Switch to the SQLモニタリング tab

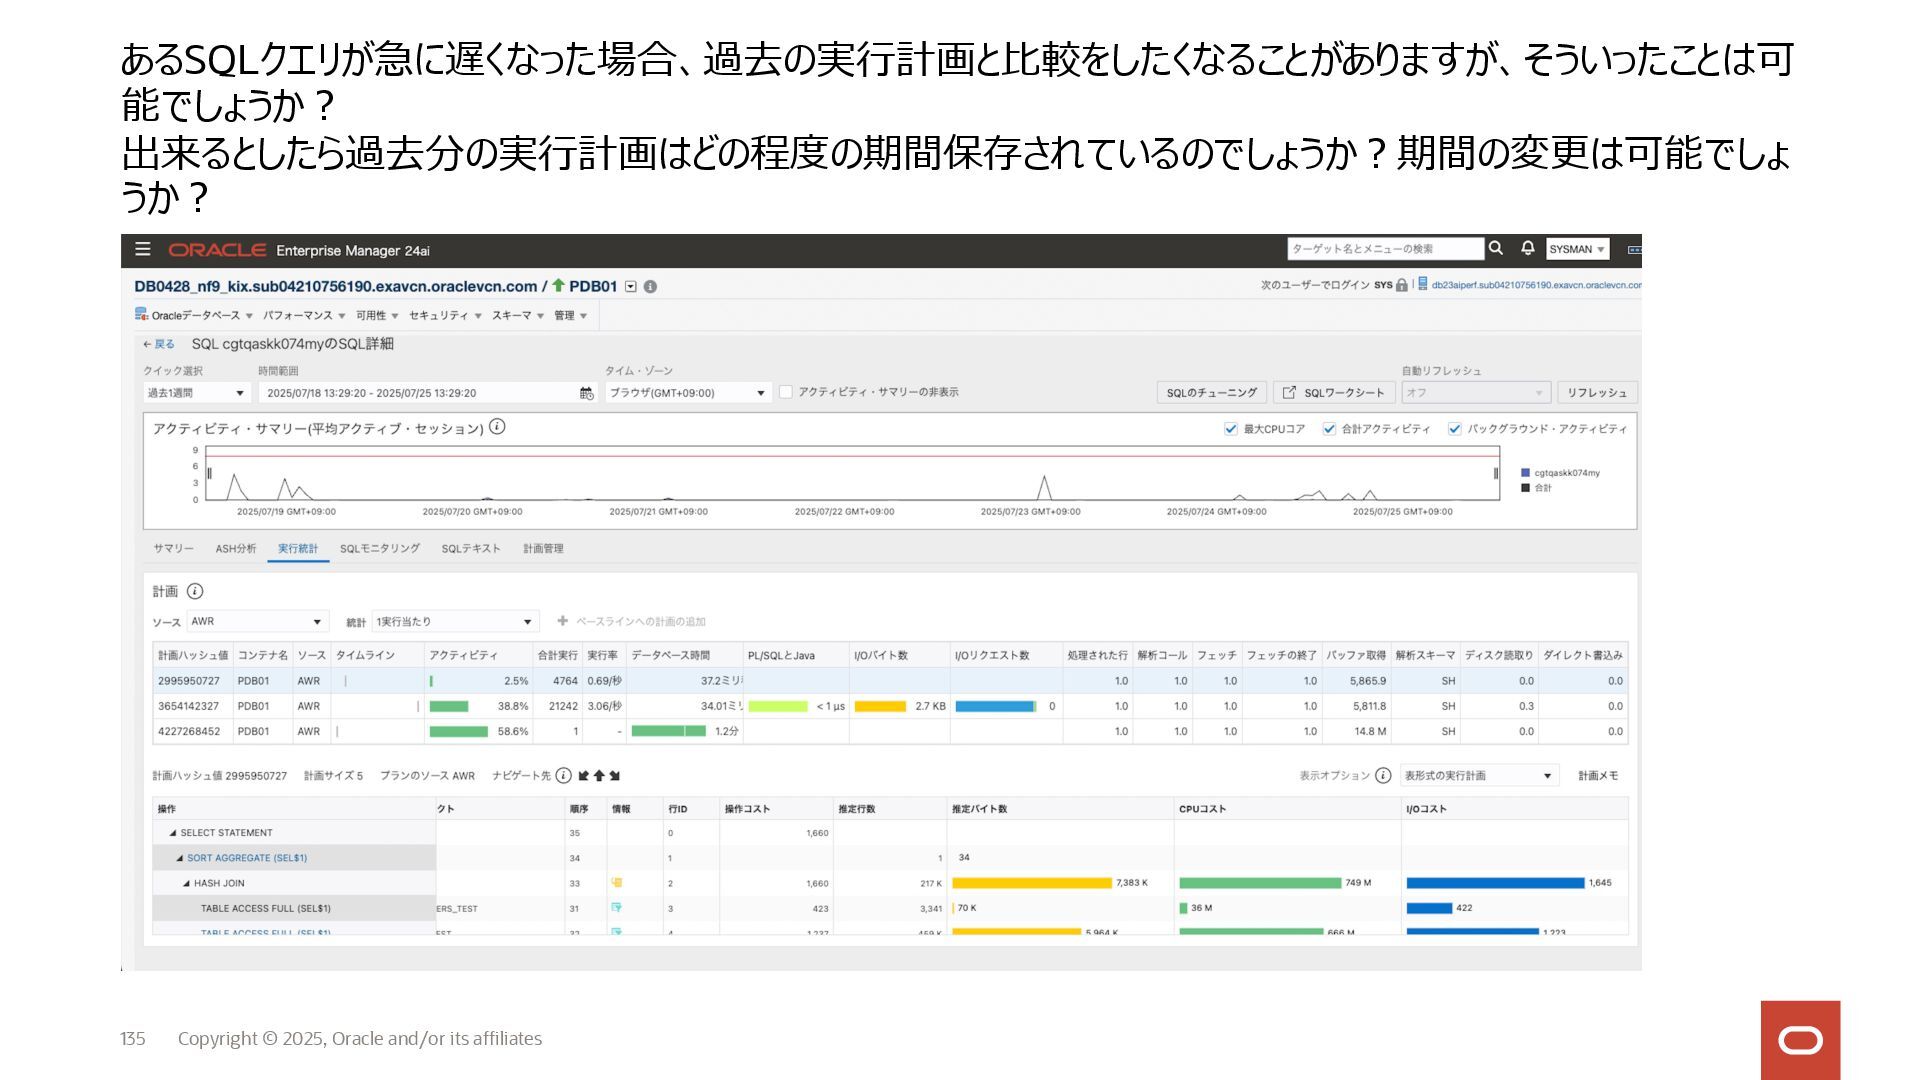point(380,548)
